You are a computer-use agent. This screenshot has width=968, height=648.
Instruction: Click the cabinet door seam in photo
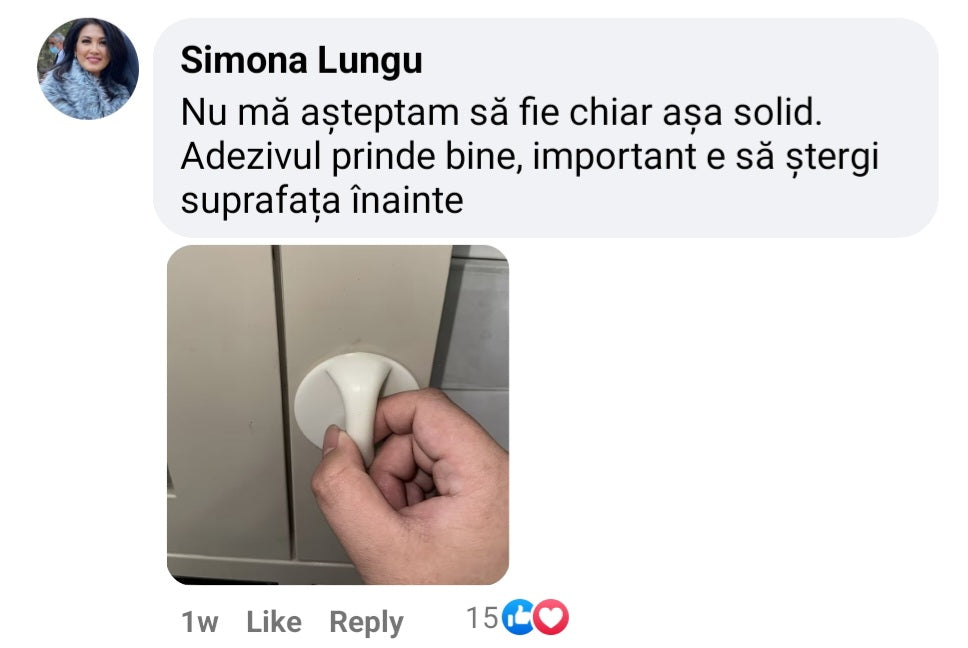(x=283, y=401)
